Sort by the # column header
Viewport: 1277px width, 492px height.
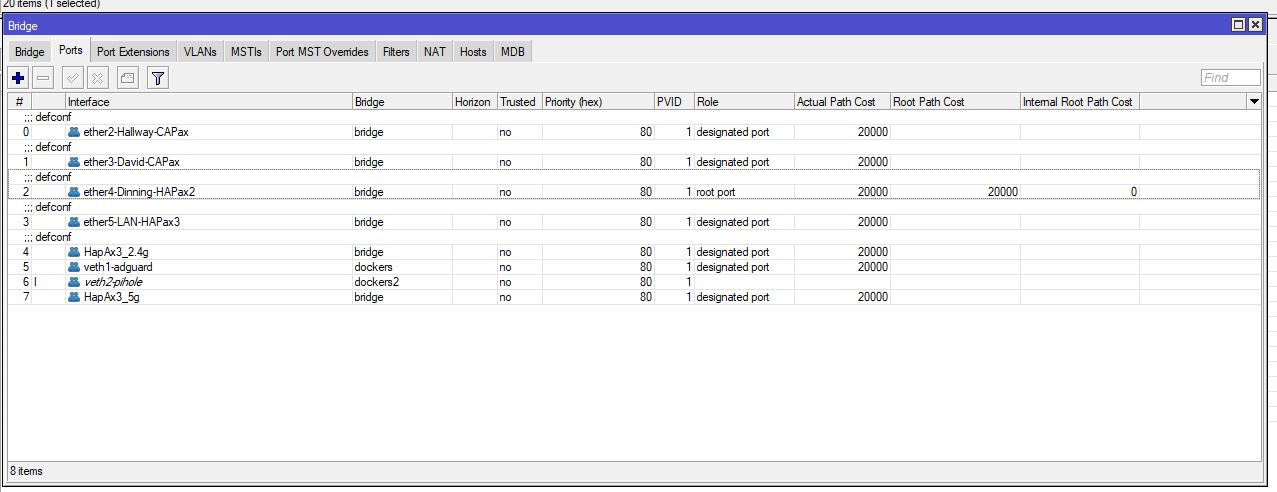click(20, 102)
